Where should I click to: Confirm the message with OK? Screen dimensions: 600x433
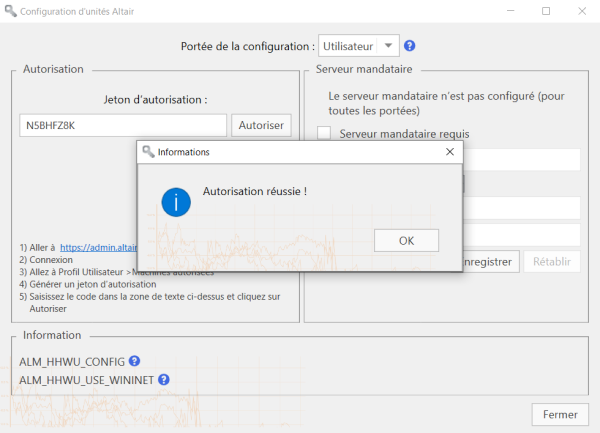(x=405, y=240)
